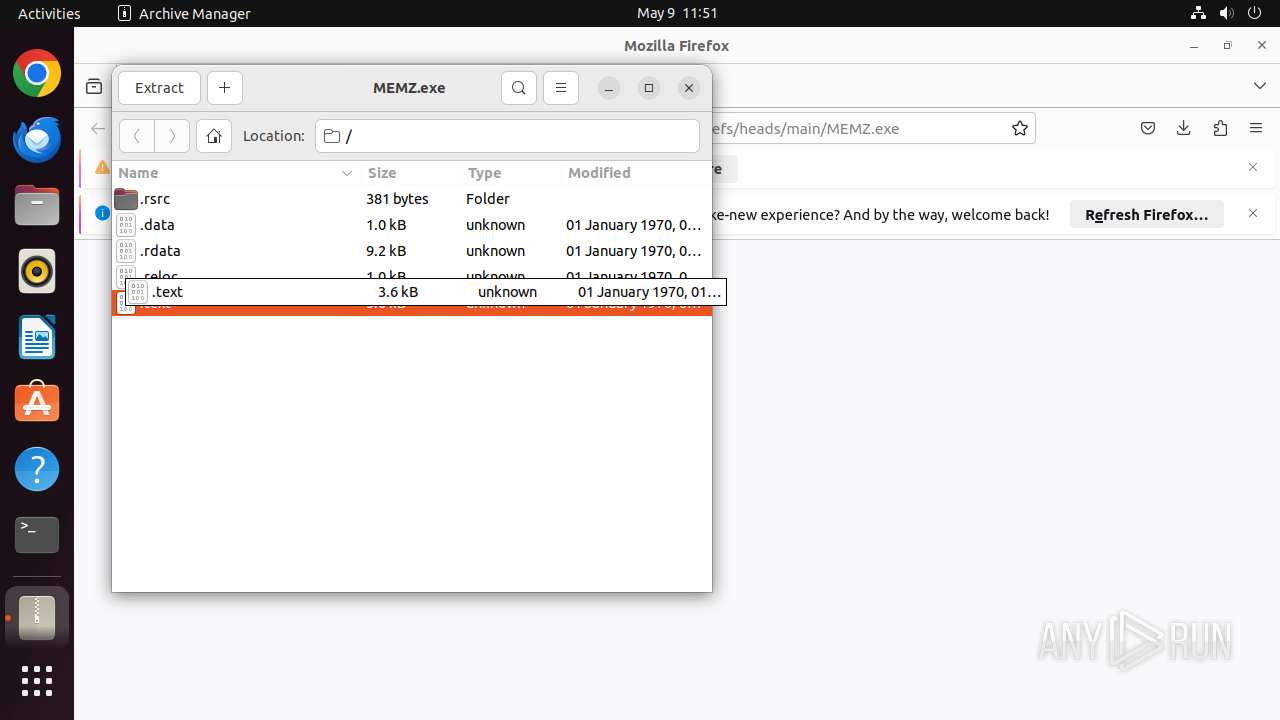Add files with the plus button
1280x720 pixels.
[x=224, y=88]
